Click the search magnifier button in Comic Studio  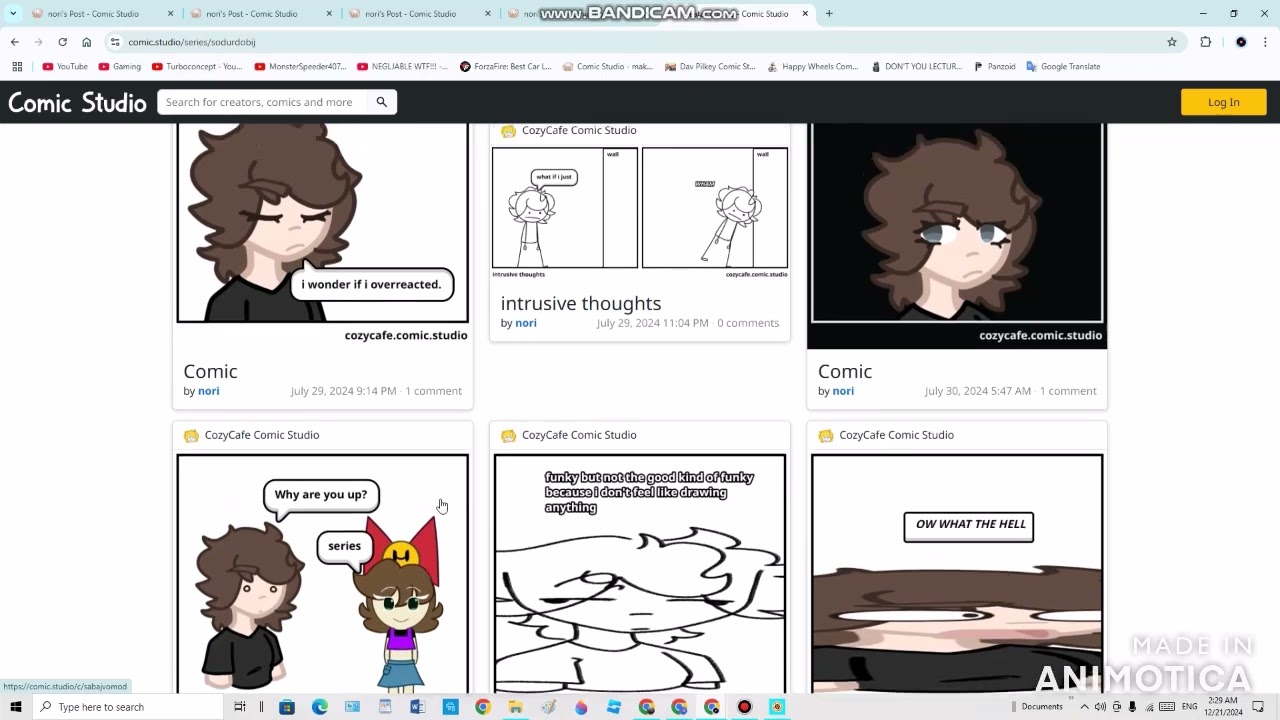coord(381,102)
